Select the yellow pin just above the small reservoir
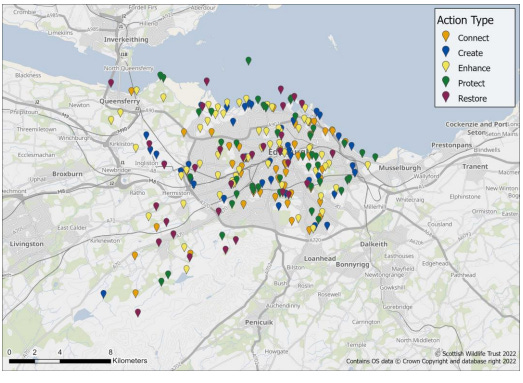 (186, 269)
